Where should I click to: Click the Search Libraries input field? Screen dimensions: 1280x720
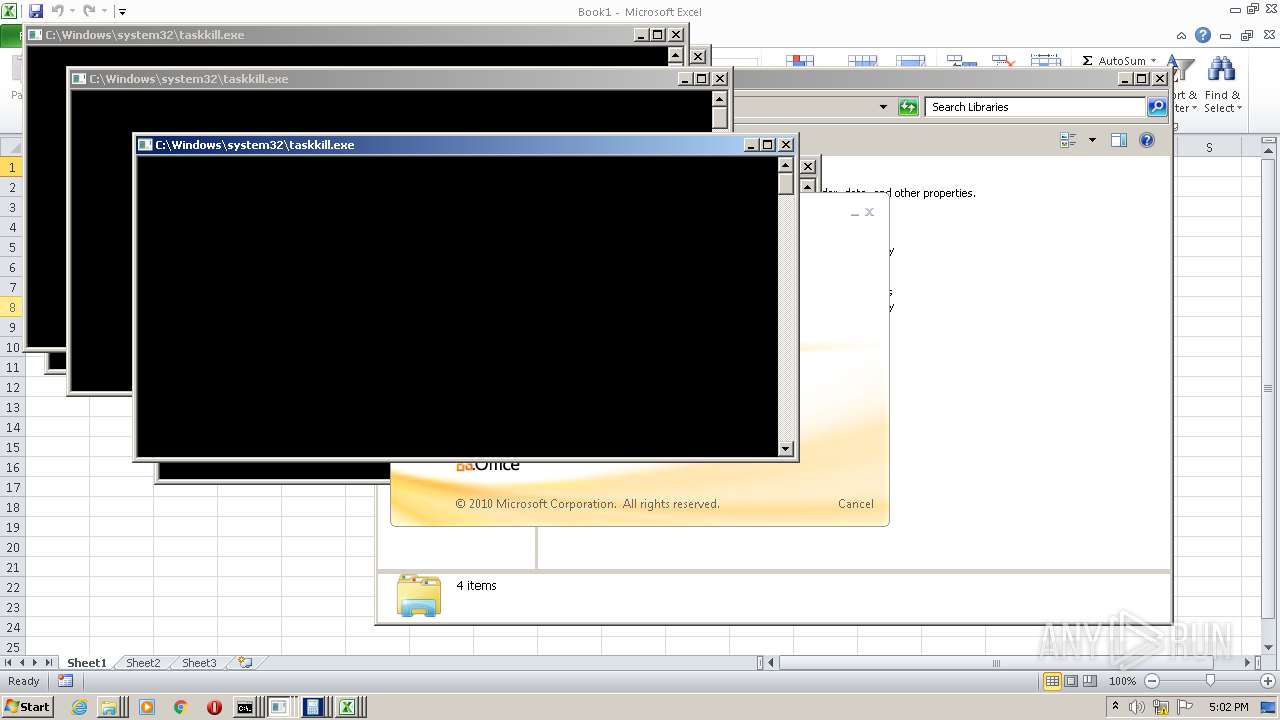[1035, 107]
